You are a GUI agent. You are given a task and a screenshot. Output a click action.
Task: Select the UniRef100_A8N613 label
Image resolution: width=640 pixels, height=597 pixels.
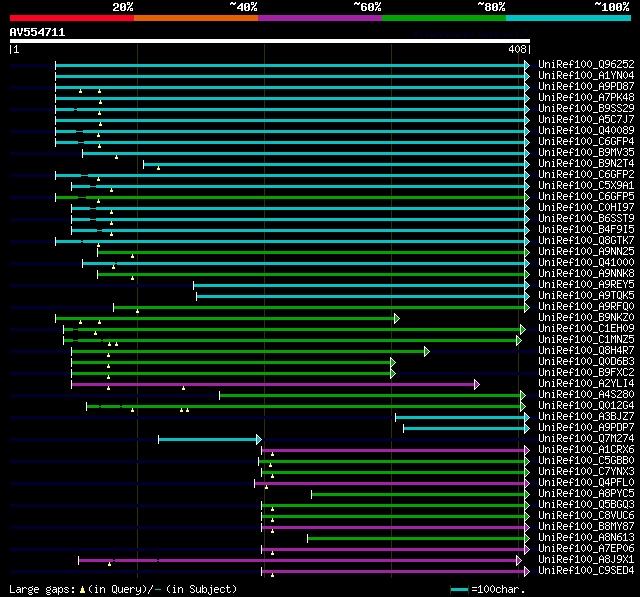[586, 538]
